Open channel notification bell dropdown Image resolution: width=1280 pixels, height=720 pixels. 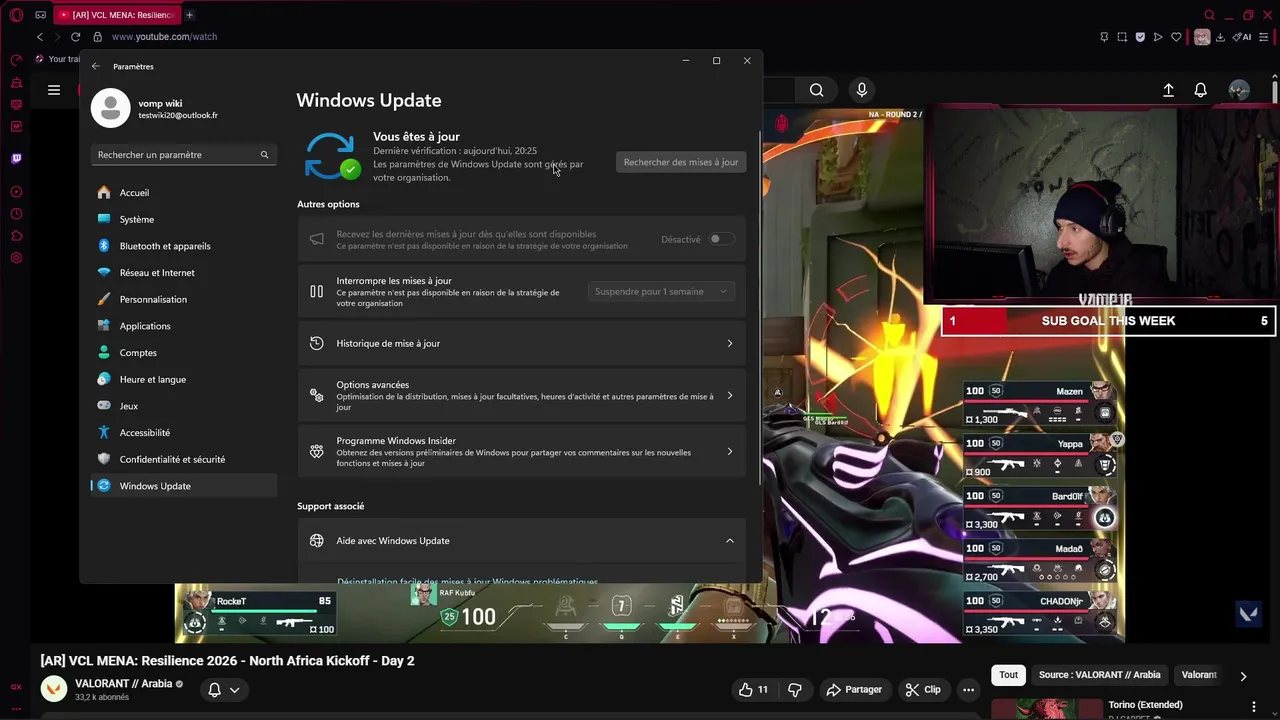pos(224,689)
